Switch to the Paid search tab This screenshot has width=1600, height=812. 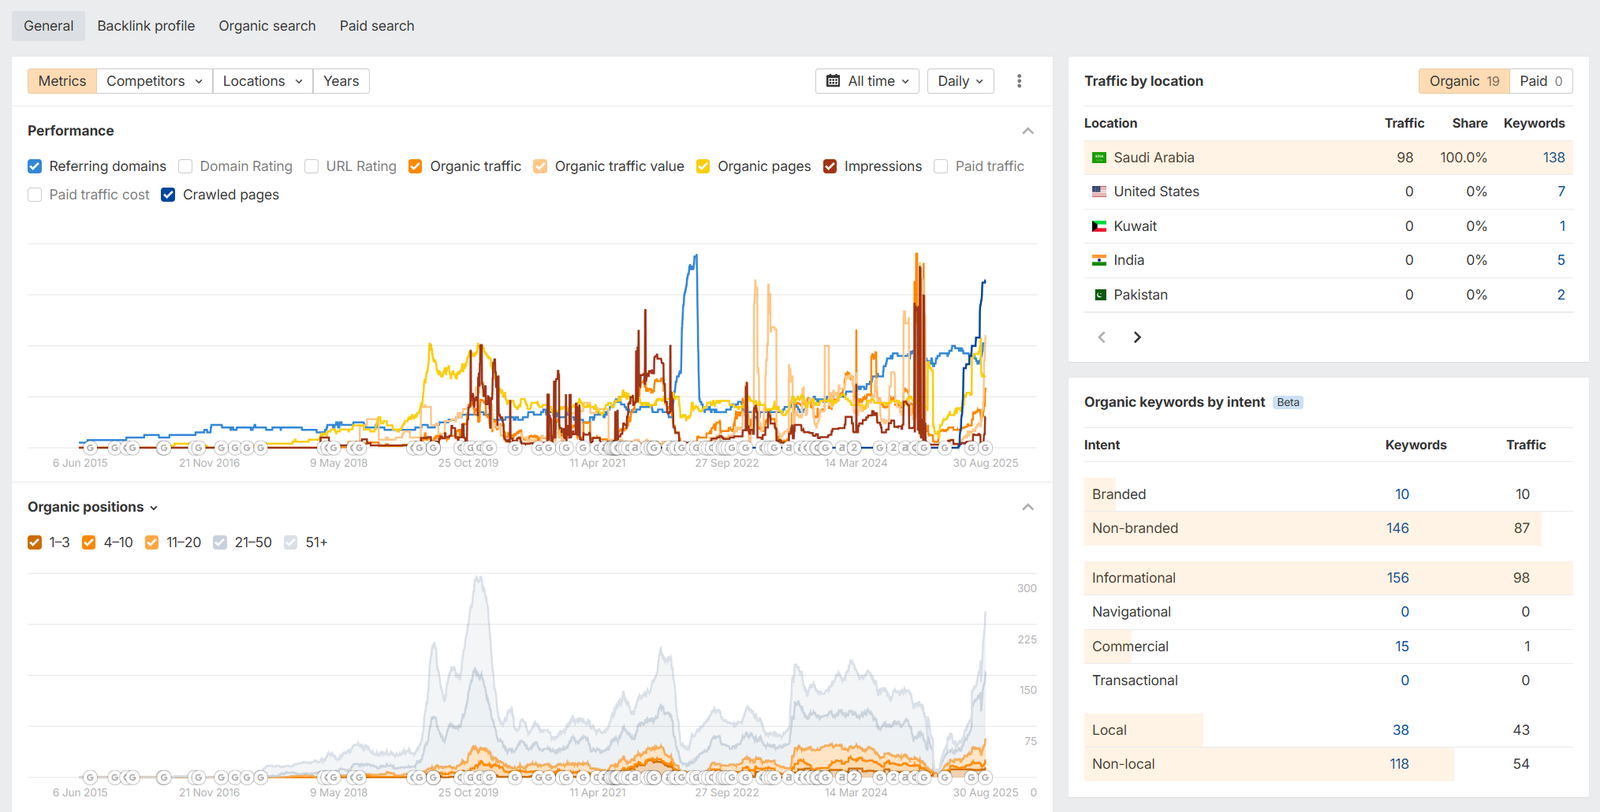tap(377, 26)
